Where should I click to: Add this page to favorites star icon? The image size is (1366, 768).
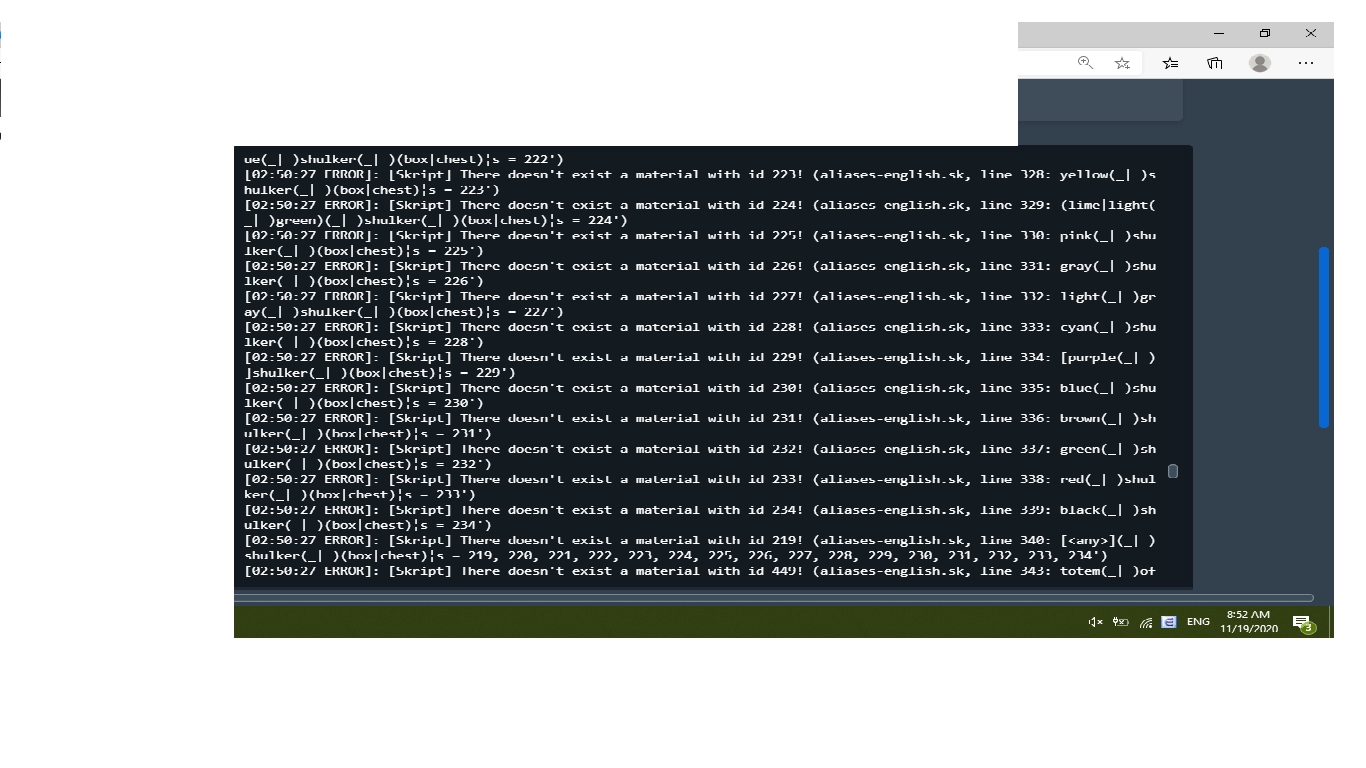pos(1122,63)
